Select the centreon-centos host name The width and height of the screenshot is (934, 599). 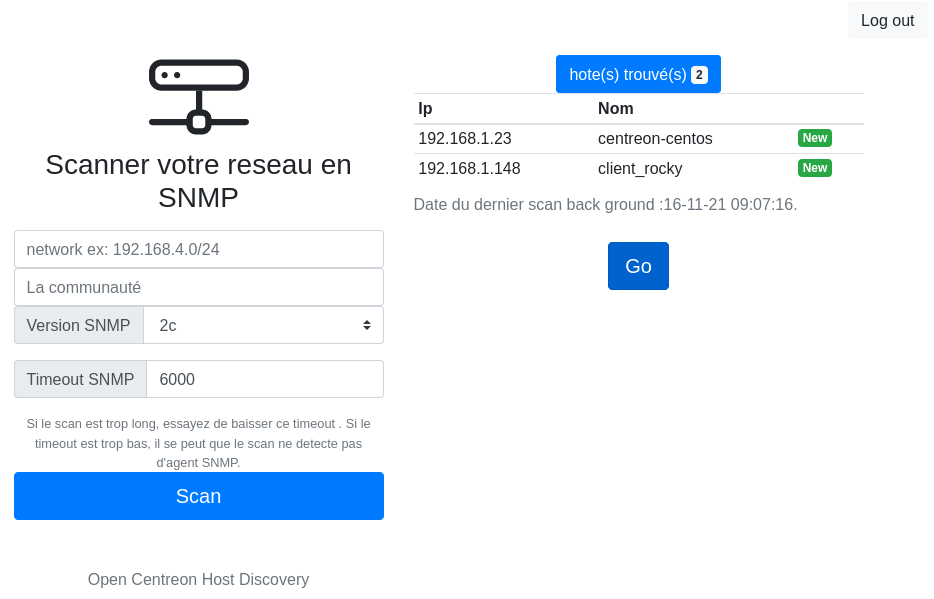pyautogui.click(x=655, y=138)
